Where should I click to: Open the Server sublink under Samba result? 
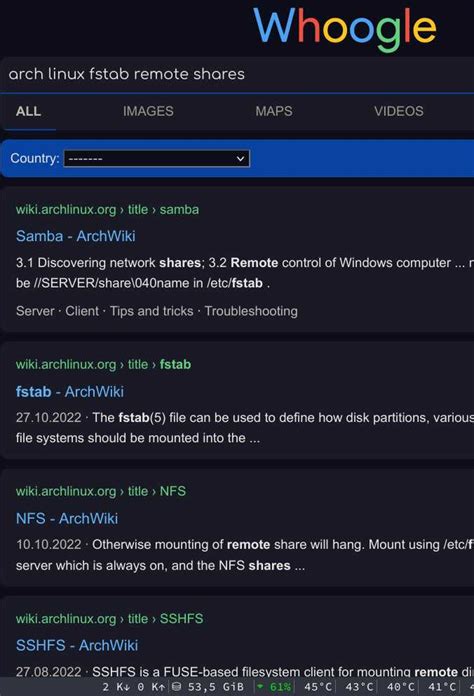[x=35, y=311]
